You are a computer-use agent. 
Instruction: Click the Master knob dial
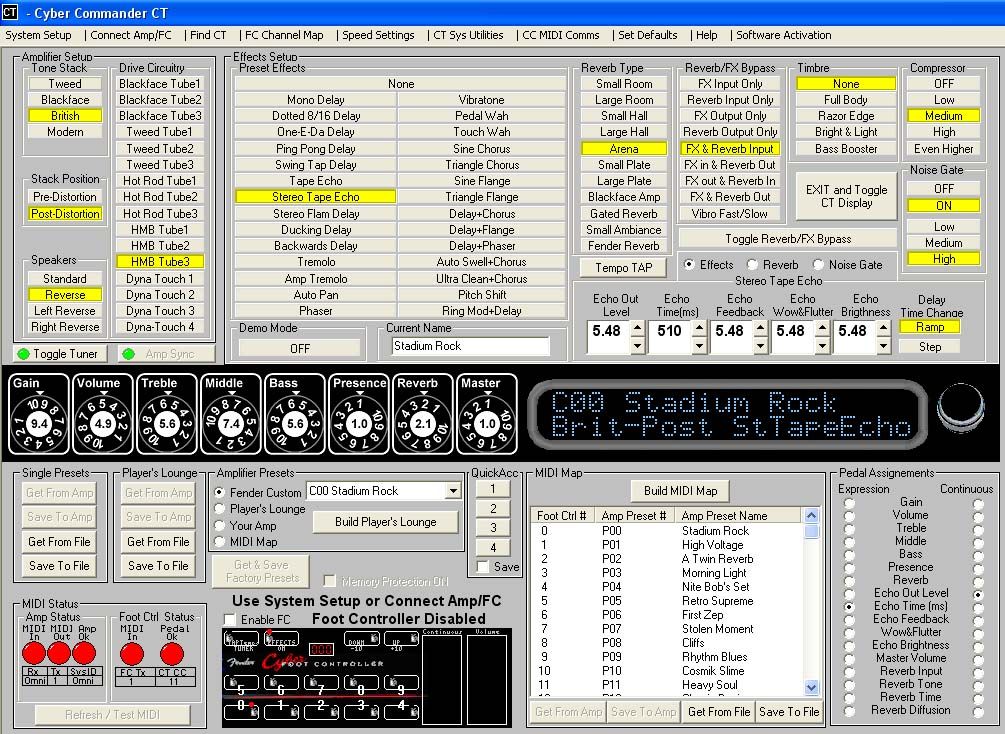[x=487, y=423]
